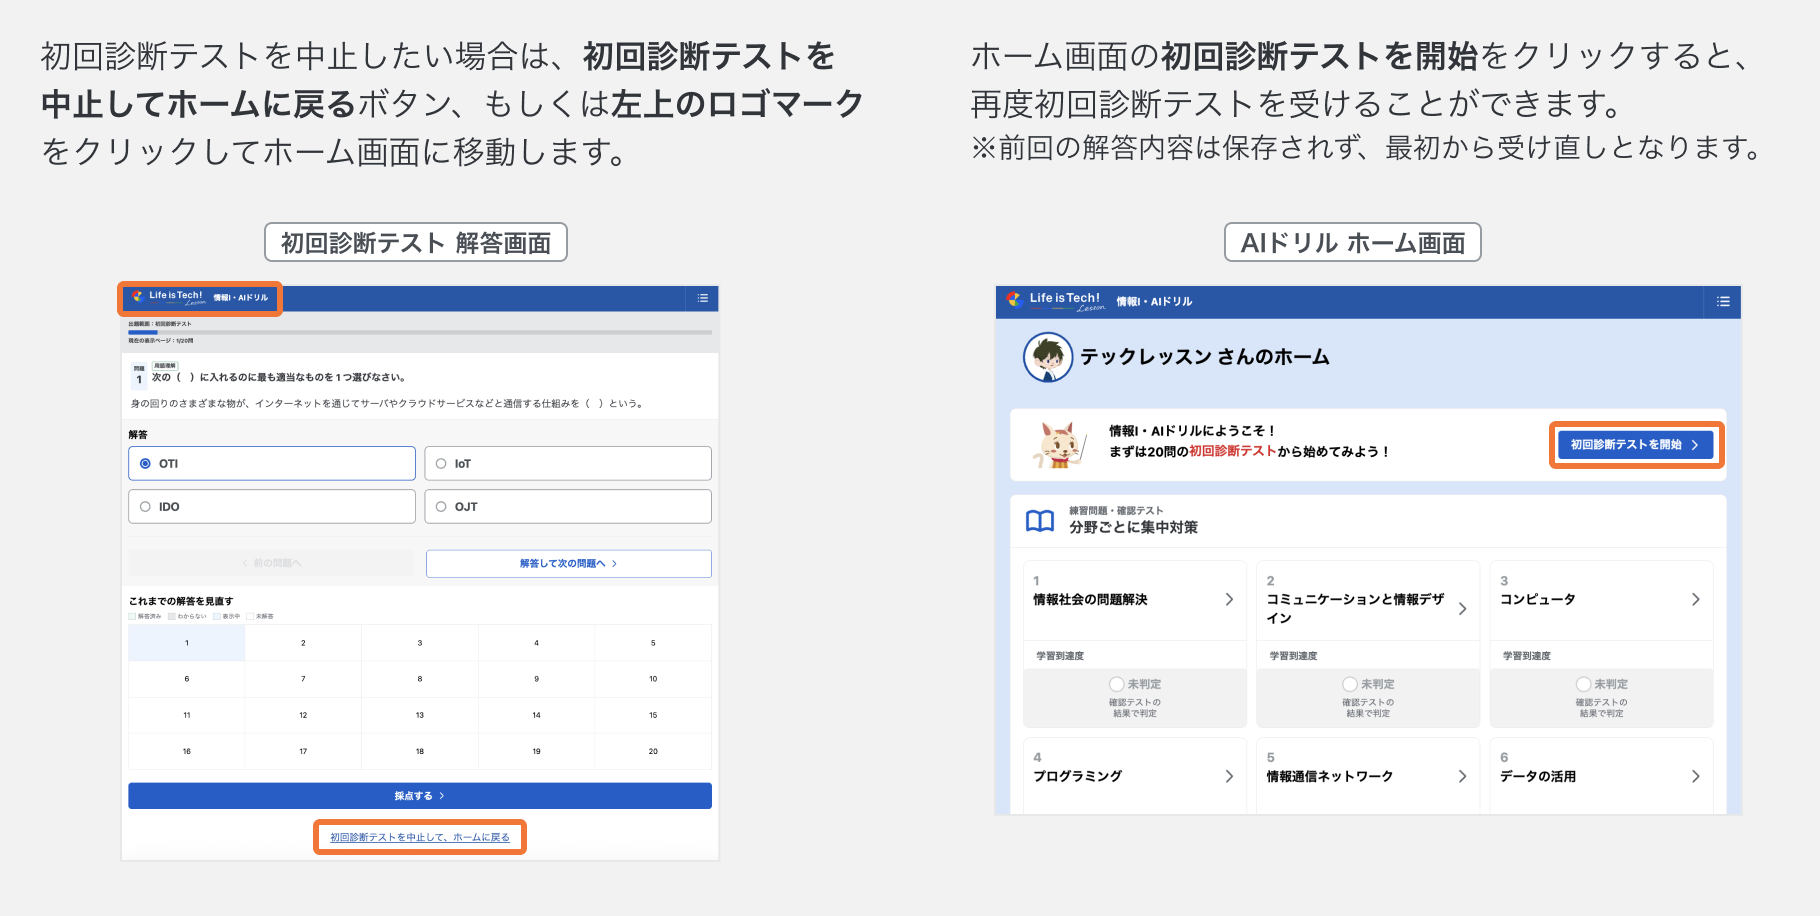Jump to question 13 in the review grid
This screenshot has height=916, width=1820.
click(x=420, y=715)
